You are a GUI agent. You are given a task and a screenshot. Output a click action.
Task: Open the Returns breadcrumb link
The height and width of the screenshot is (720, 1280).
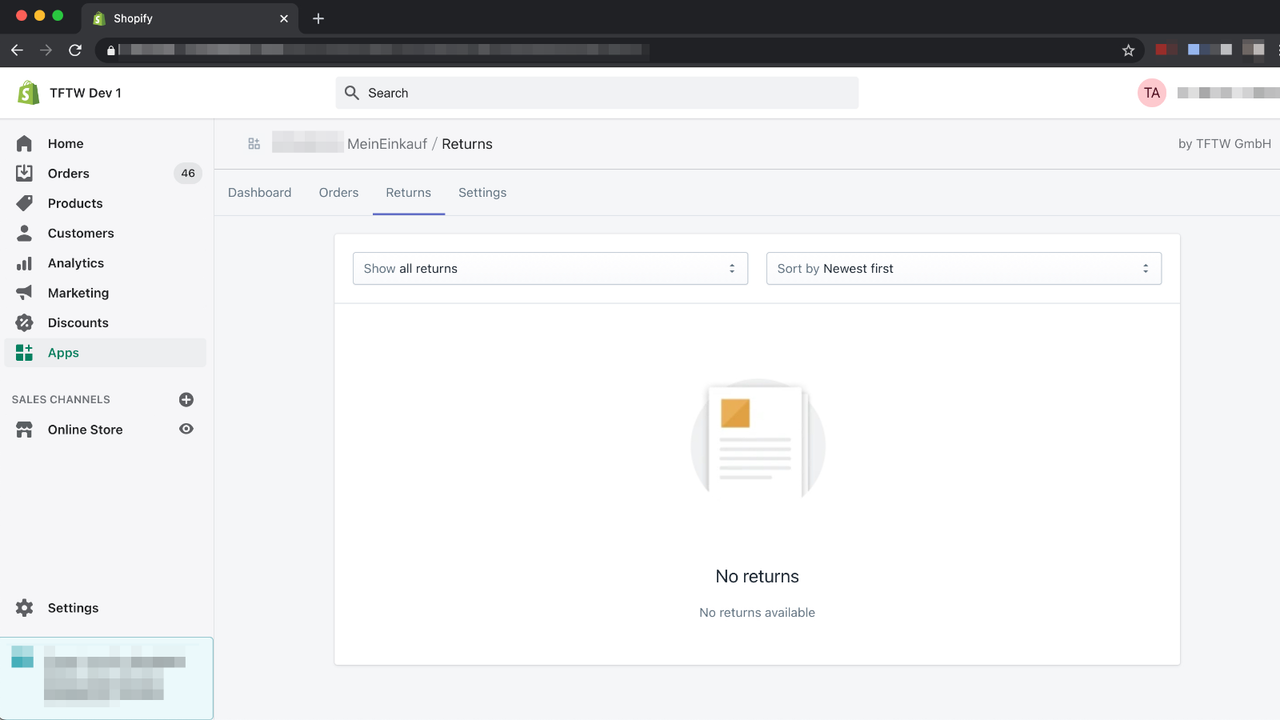(x=467, y=143)
